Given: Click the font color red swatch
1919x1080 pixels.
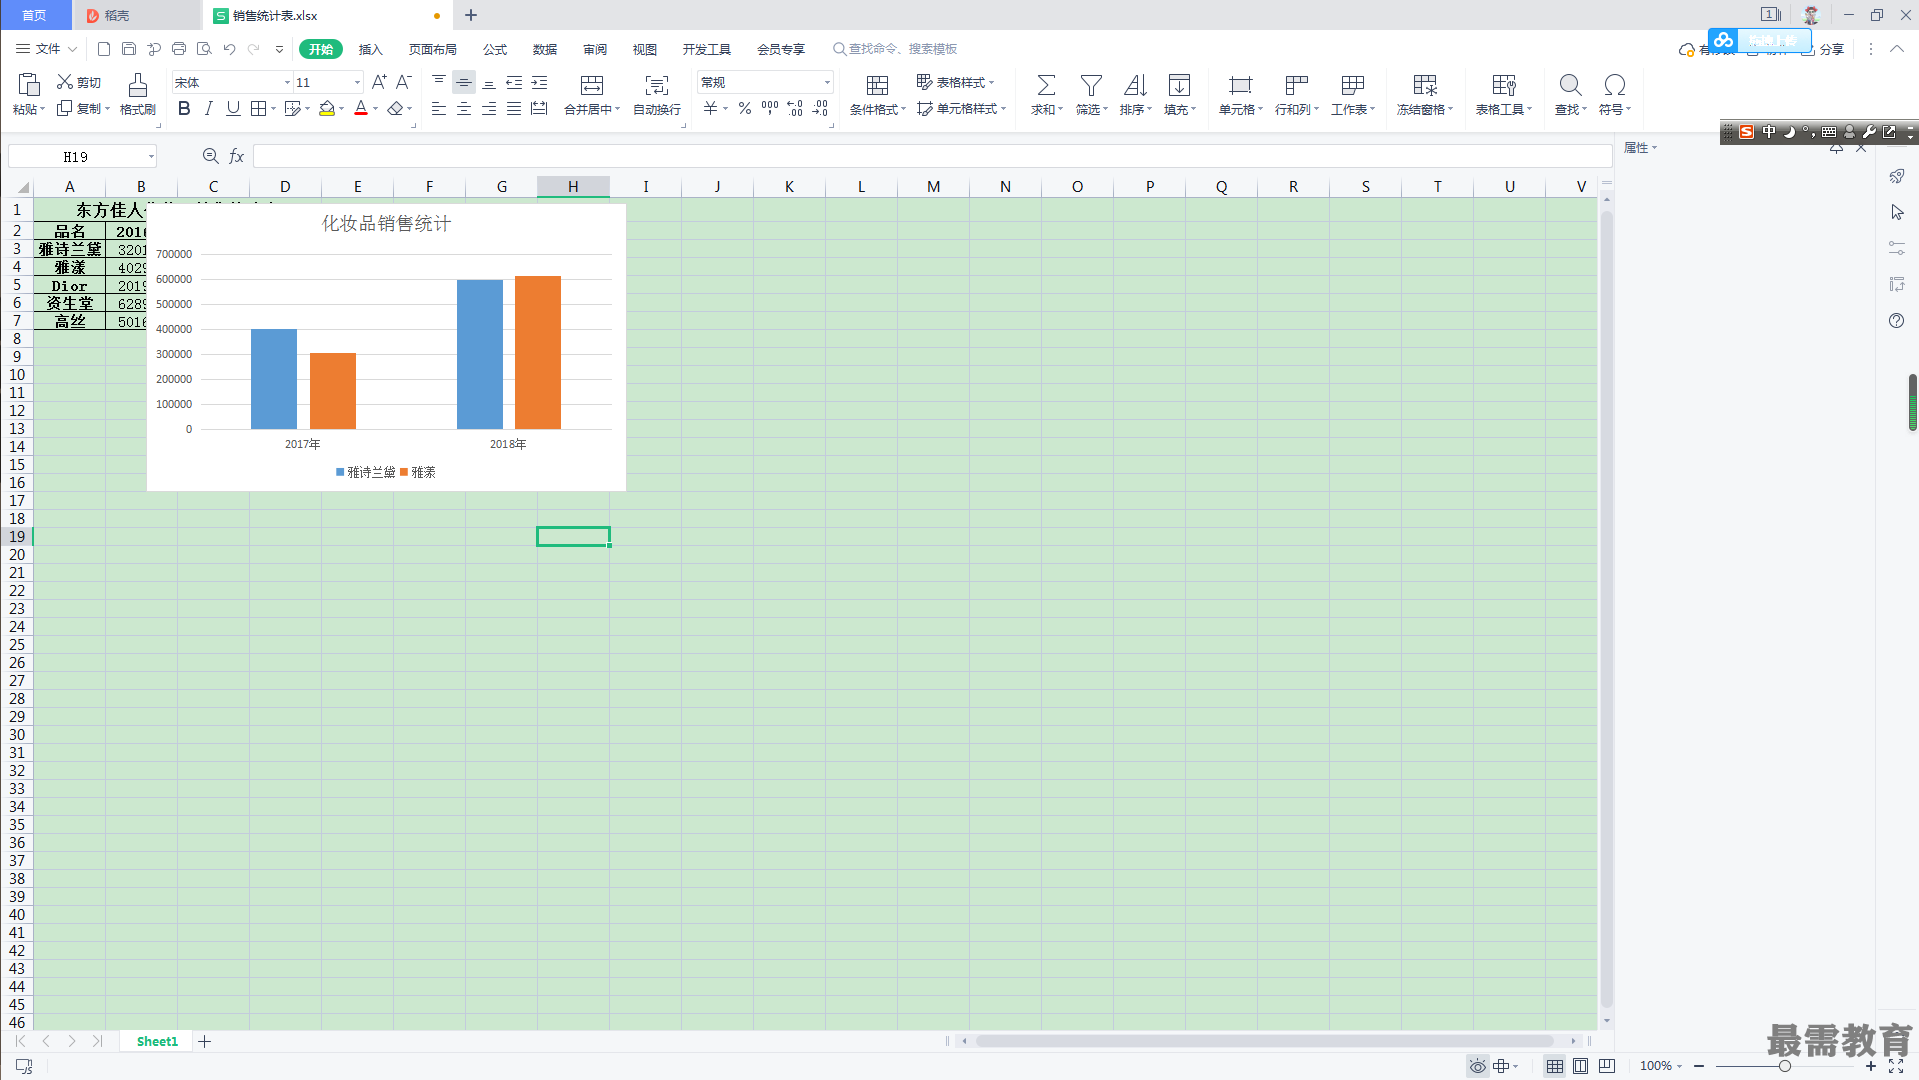Looking at the screenshot, I should 361,109.
